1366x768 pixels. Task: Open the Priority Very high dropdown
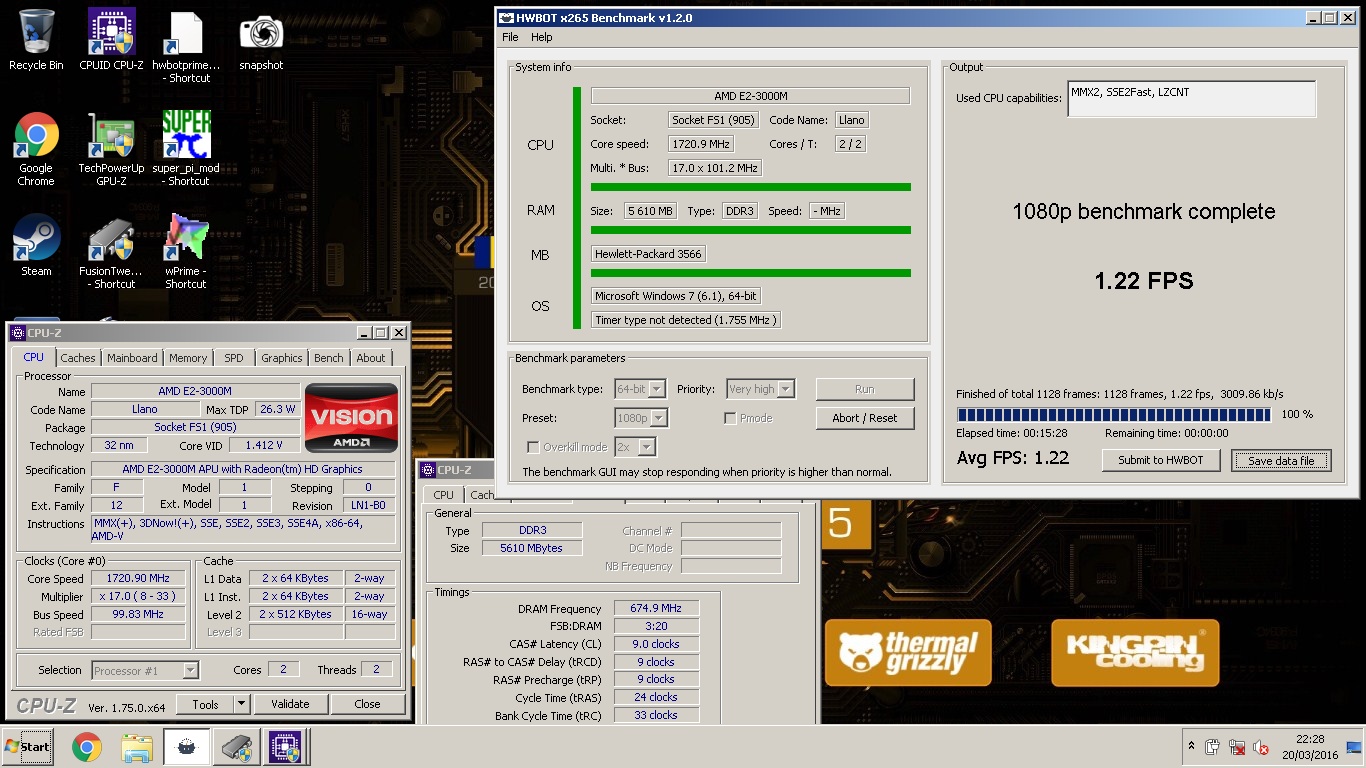coord(760,389)
